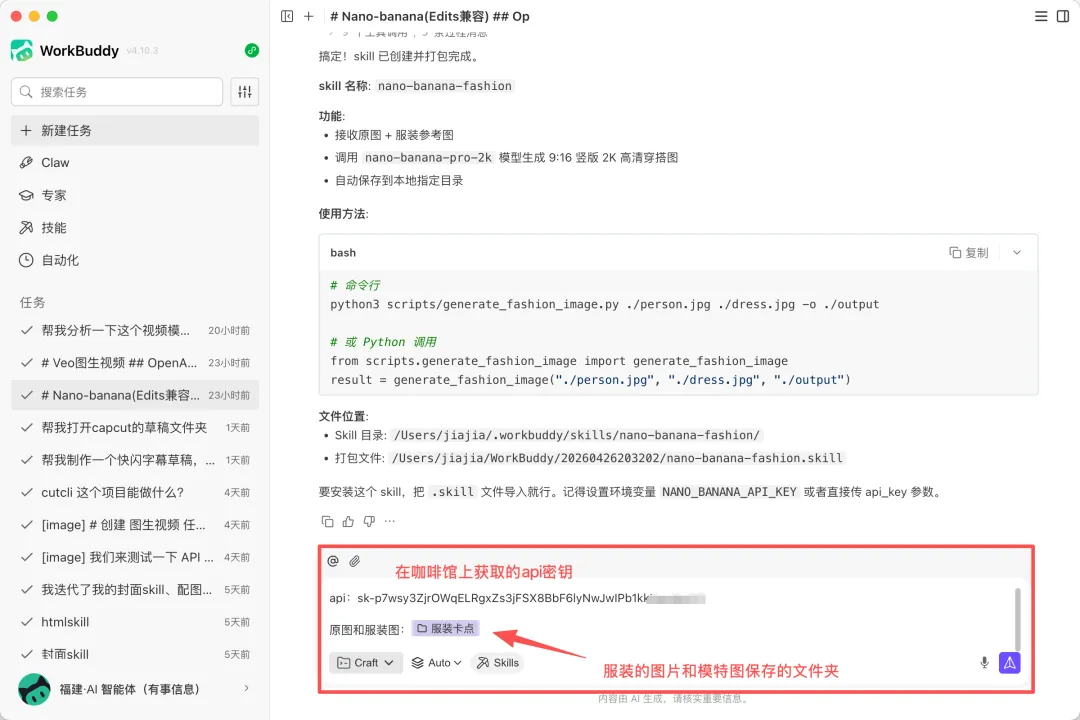Start voice input with microphone icon
The image size is (1080, 720).
984,663
